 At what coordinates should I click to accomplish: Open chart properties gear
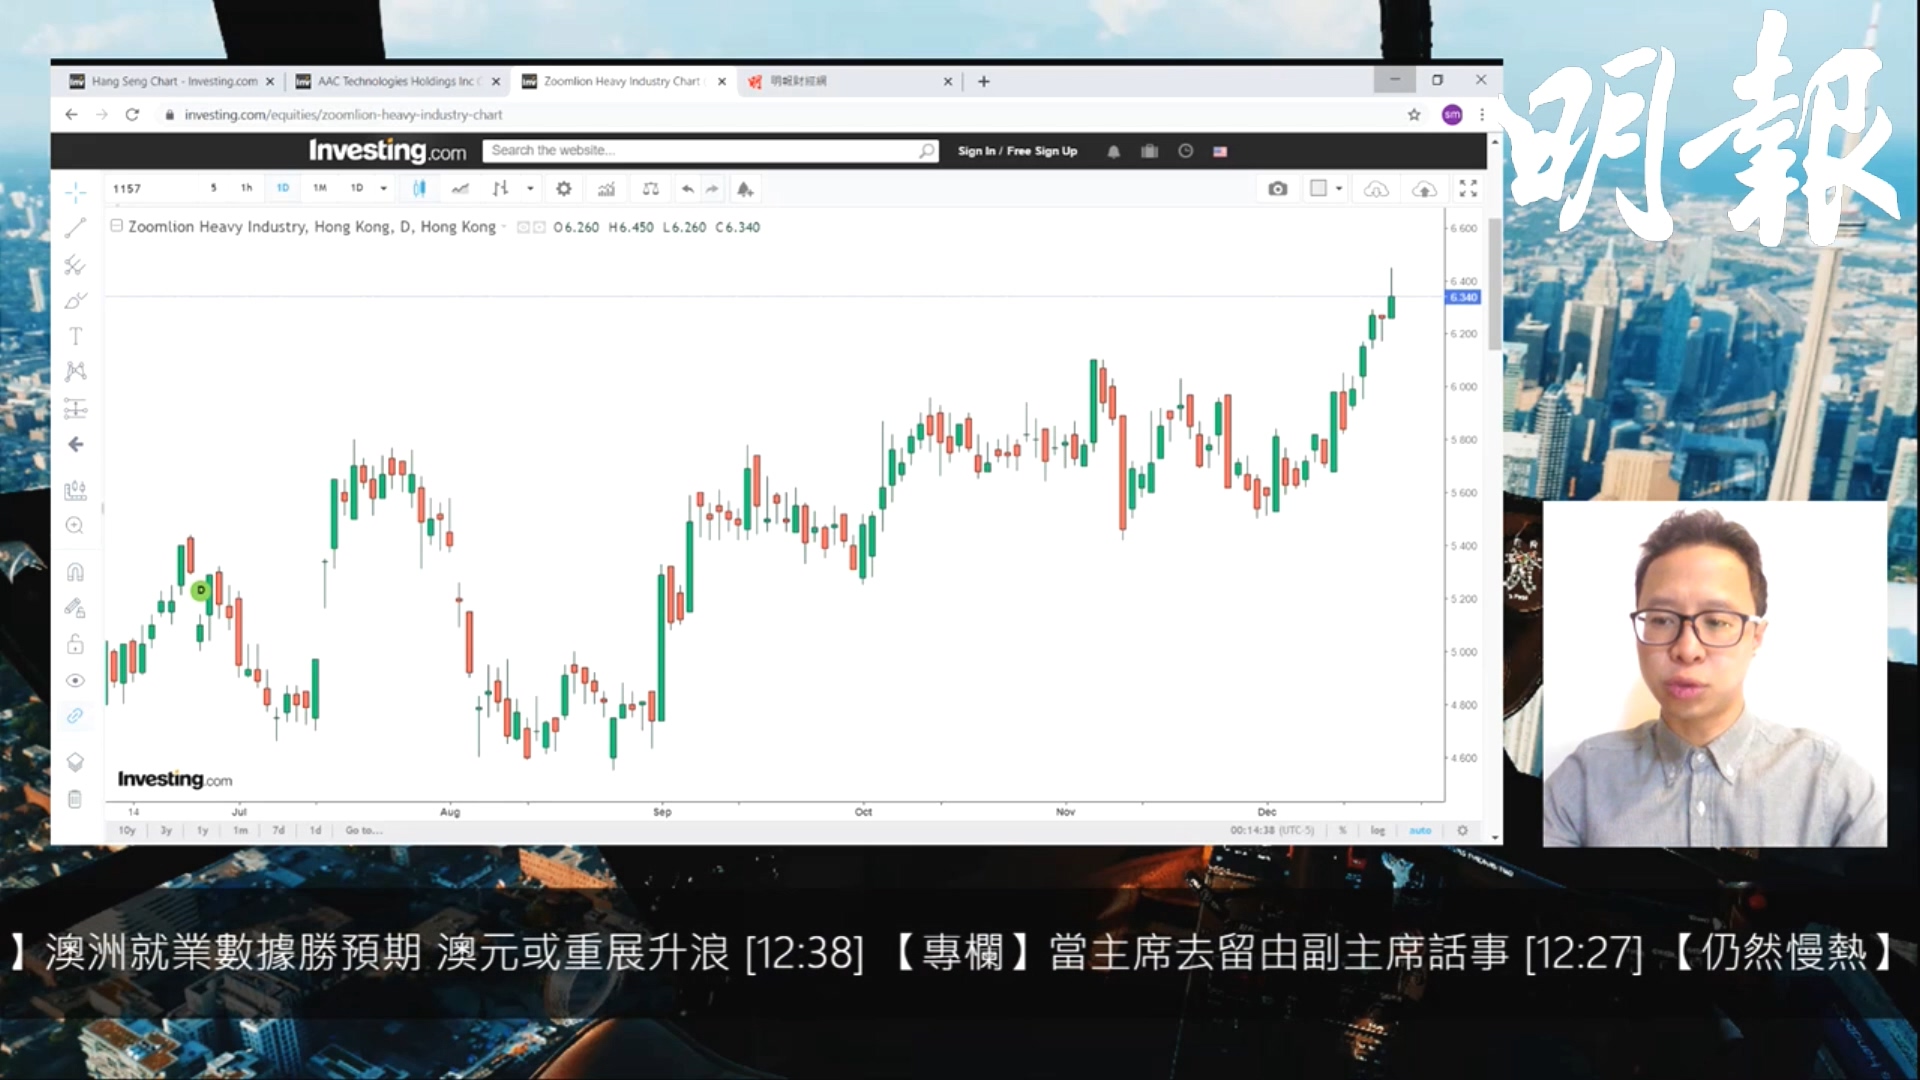click(x=564, y=188)
